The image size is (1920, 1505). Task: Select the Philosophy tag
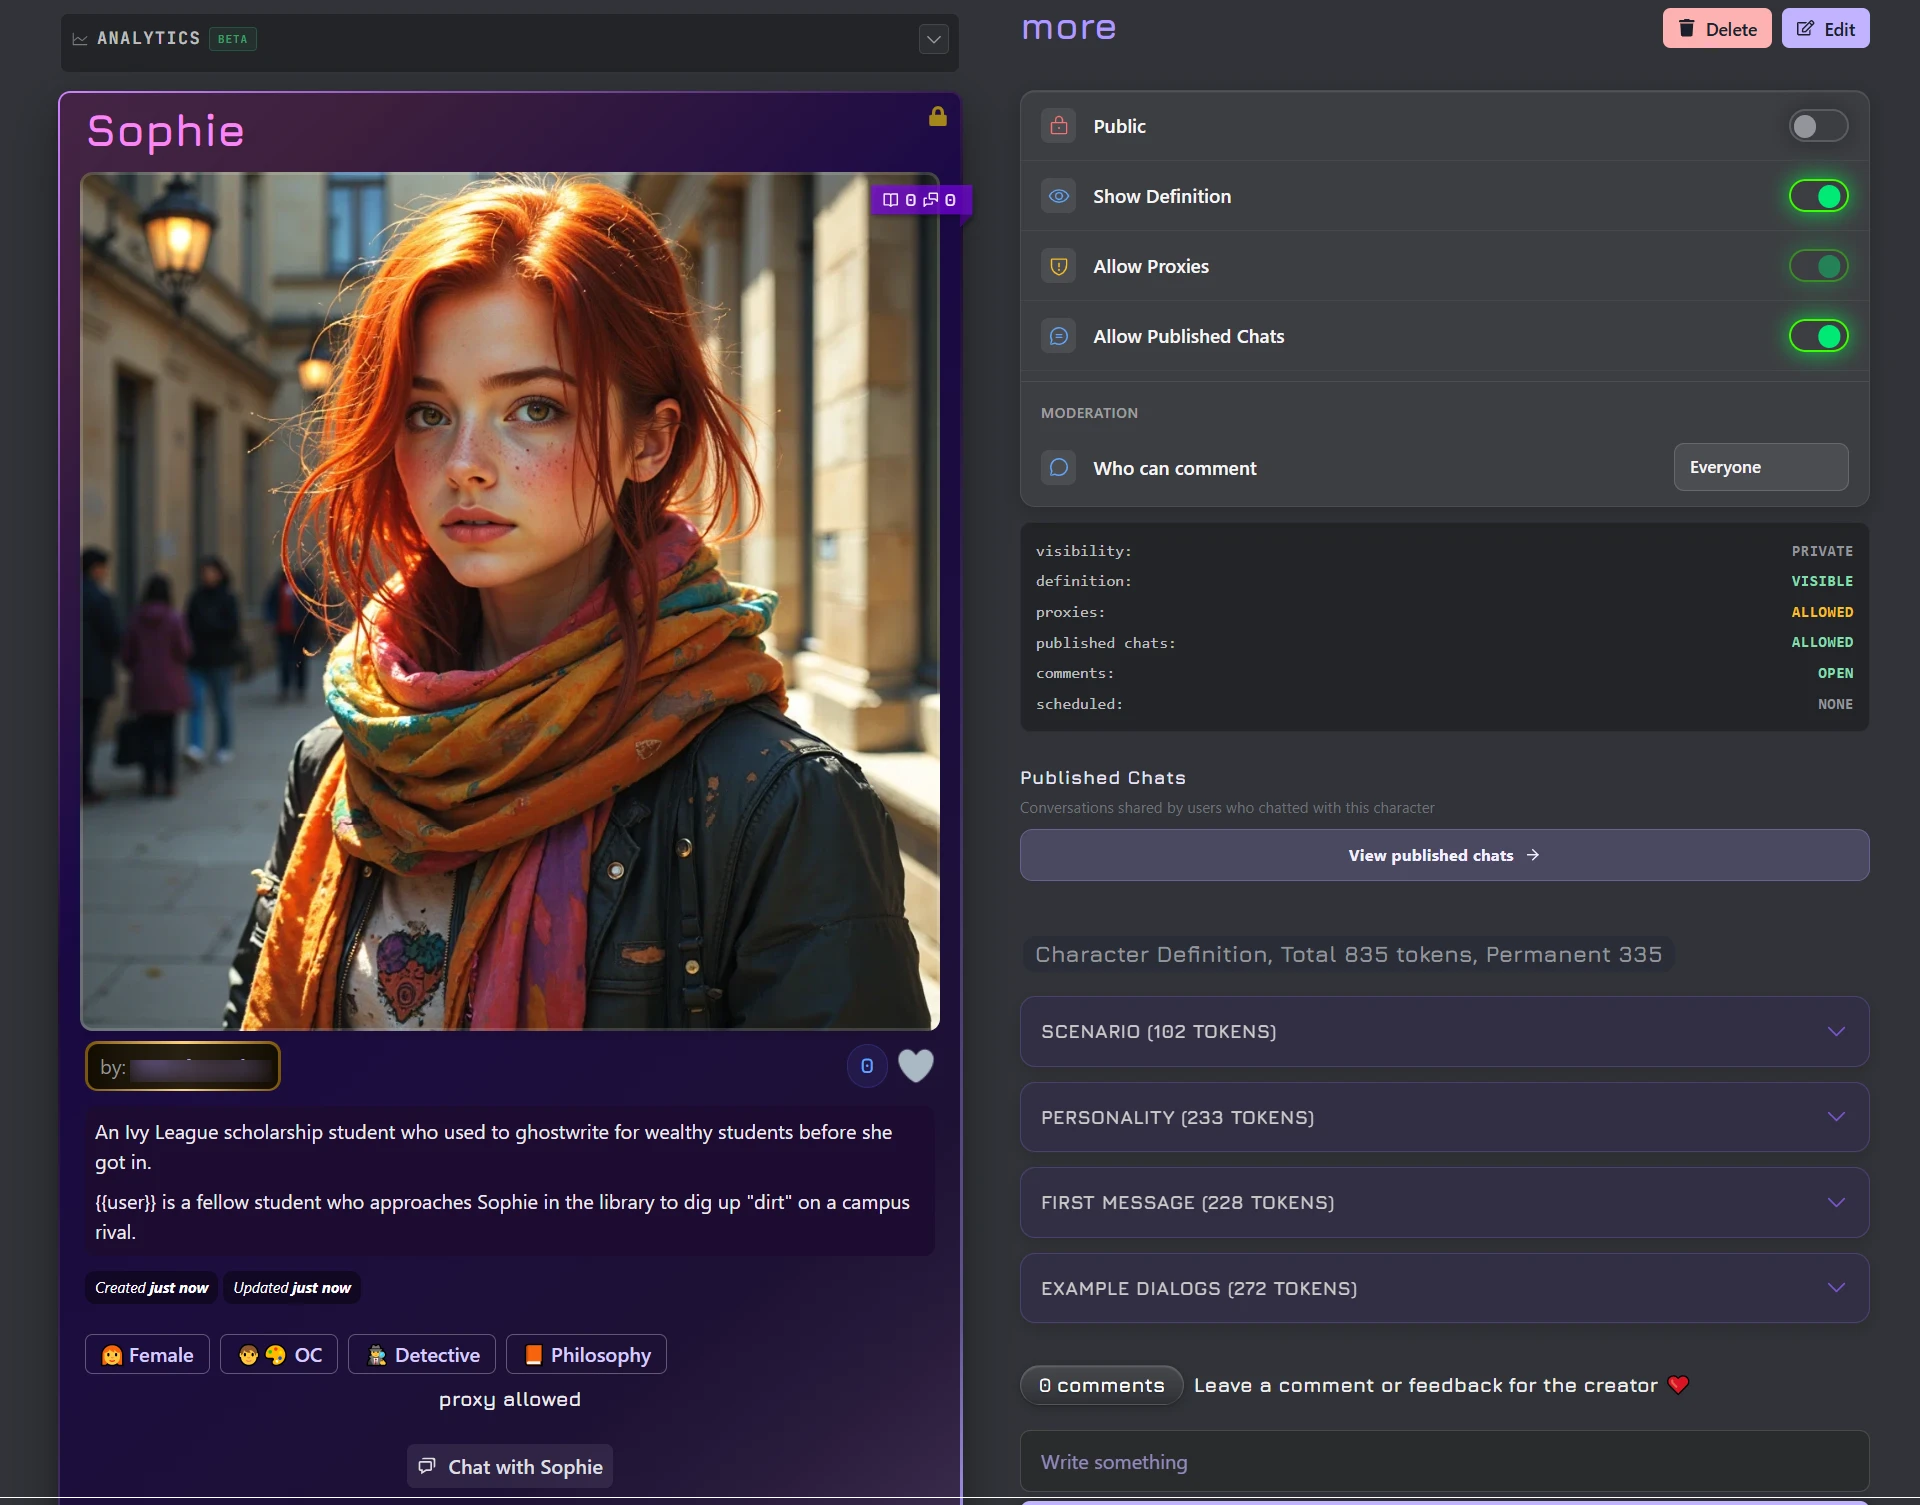click(x=586, y=1355)
